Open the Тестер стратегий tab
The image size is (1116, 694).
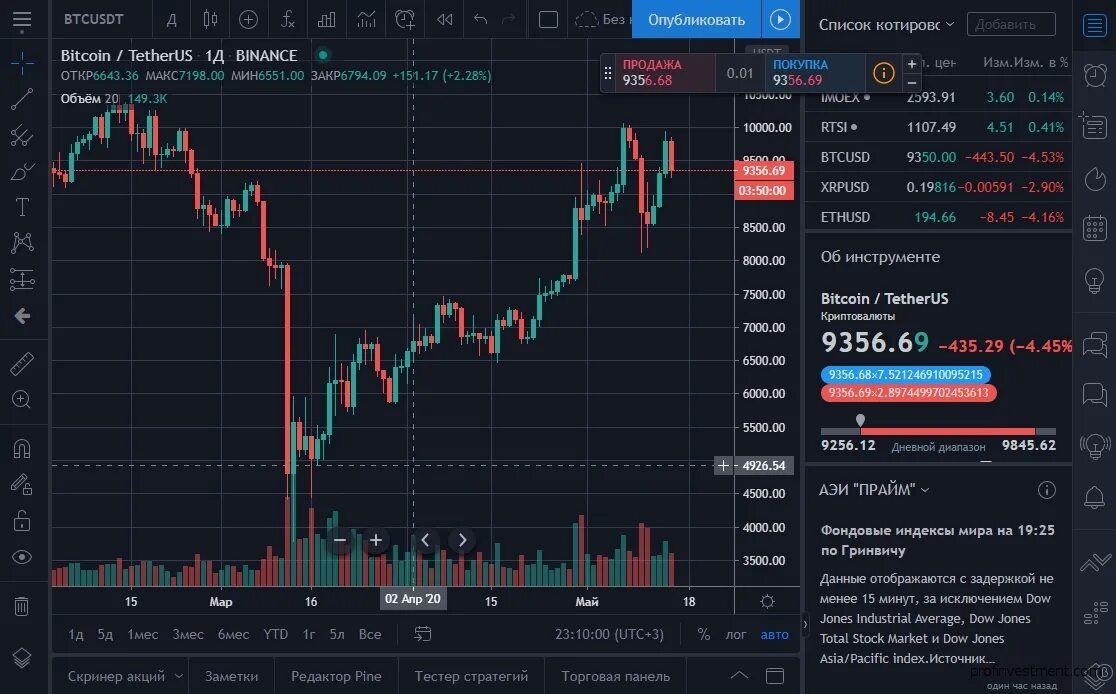click(x=471, y=675)
